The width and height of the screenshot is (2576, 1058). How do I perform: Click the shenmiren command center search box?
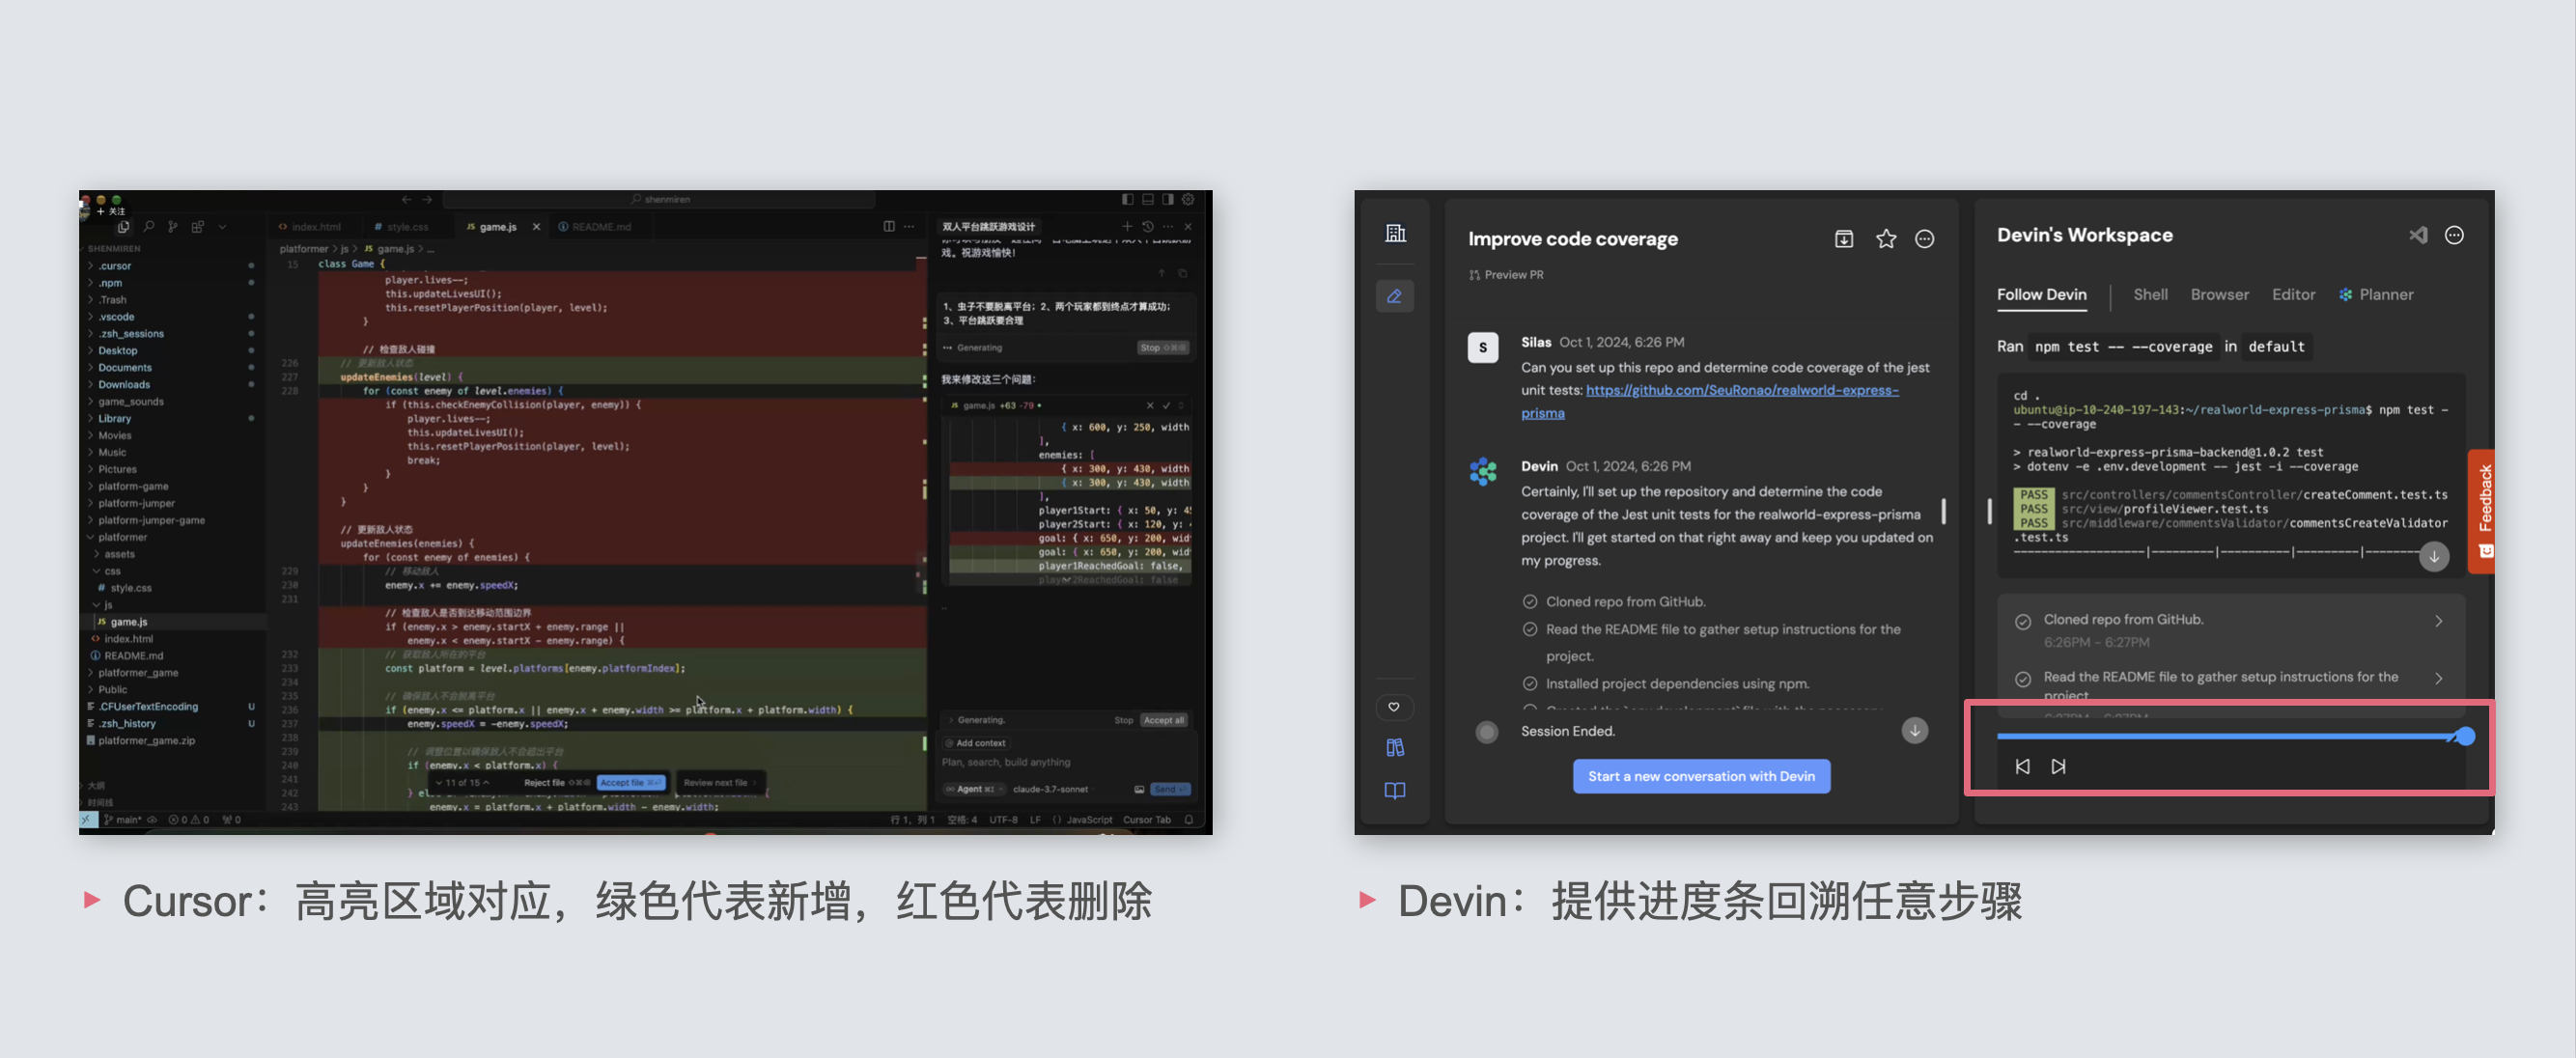pyautogui.click(x=660, y=199)
